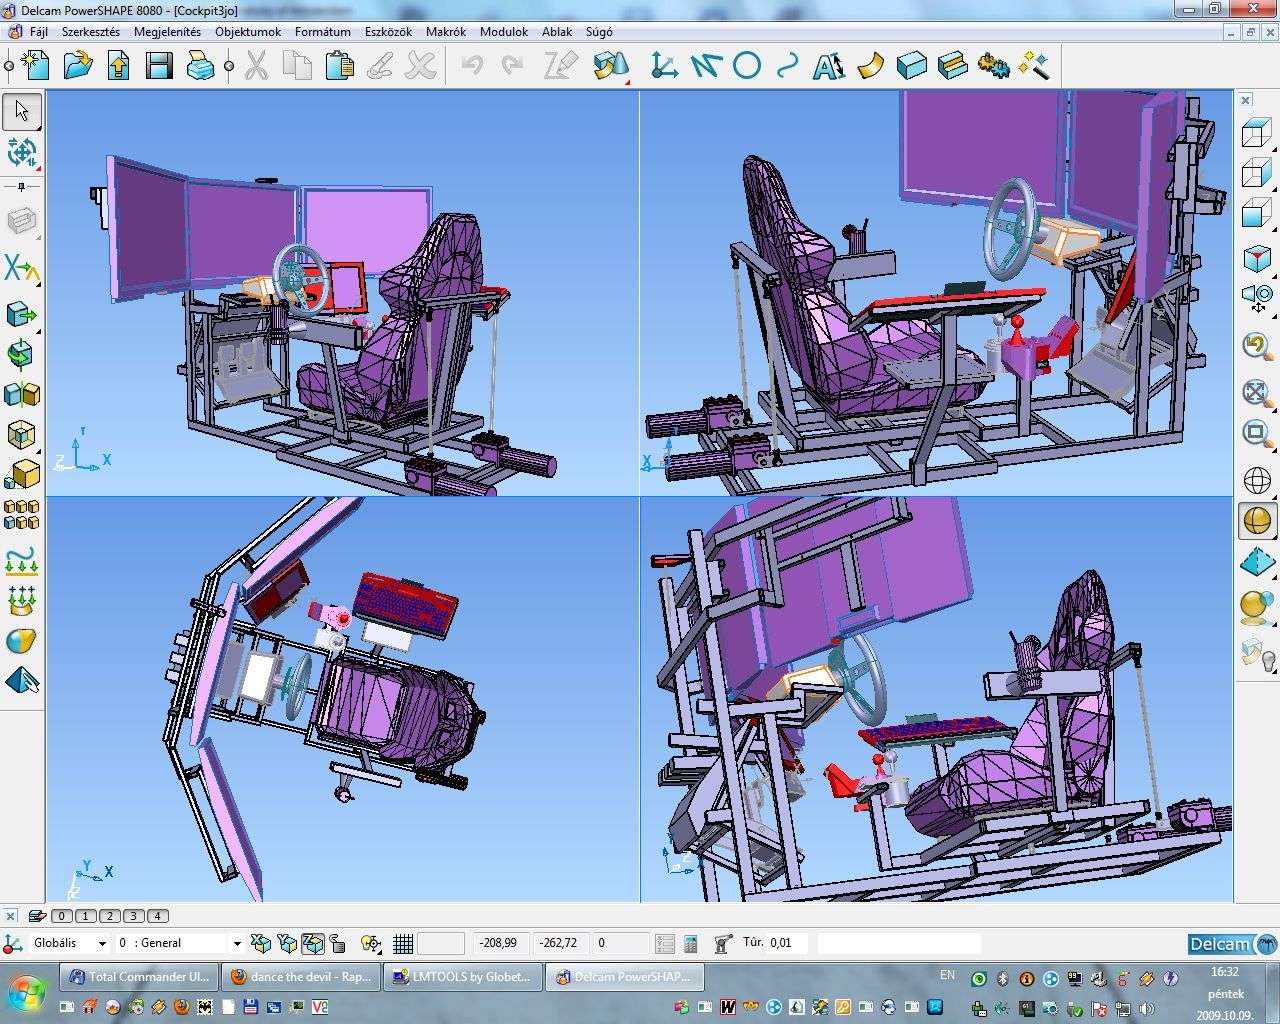Toggle the shaded globe view button
Screen dimensions: 1280x1024
point(1257,520)
